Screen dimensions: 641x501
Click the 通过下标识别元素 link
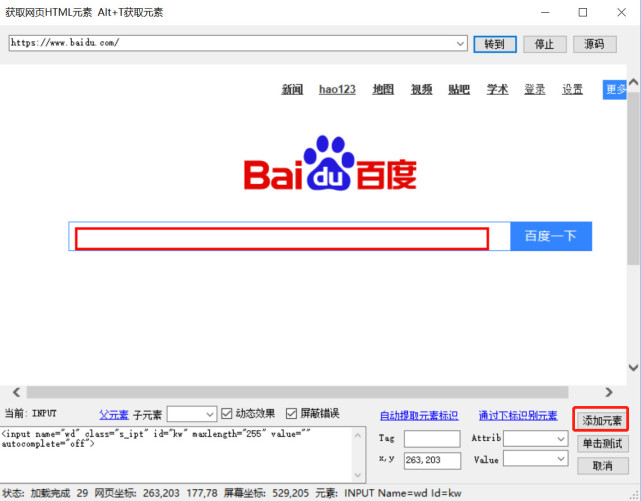pyautogui.click(x=518, y=416)
